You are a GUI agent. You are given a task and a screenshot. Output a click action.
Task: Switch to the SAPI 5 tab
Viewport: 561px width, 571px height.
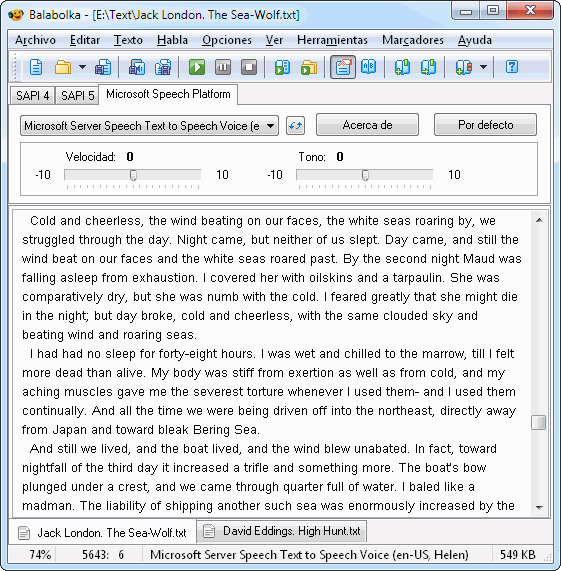click(77, 96)
